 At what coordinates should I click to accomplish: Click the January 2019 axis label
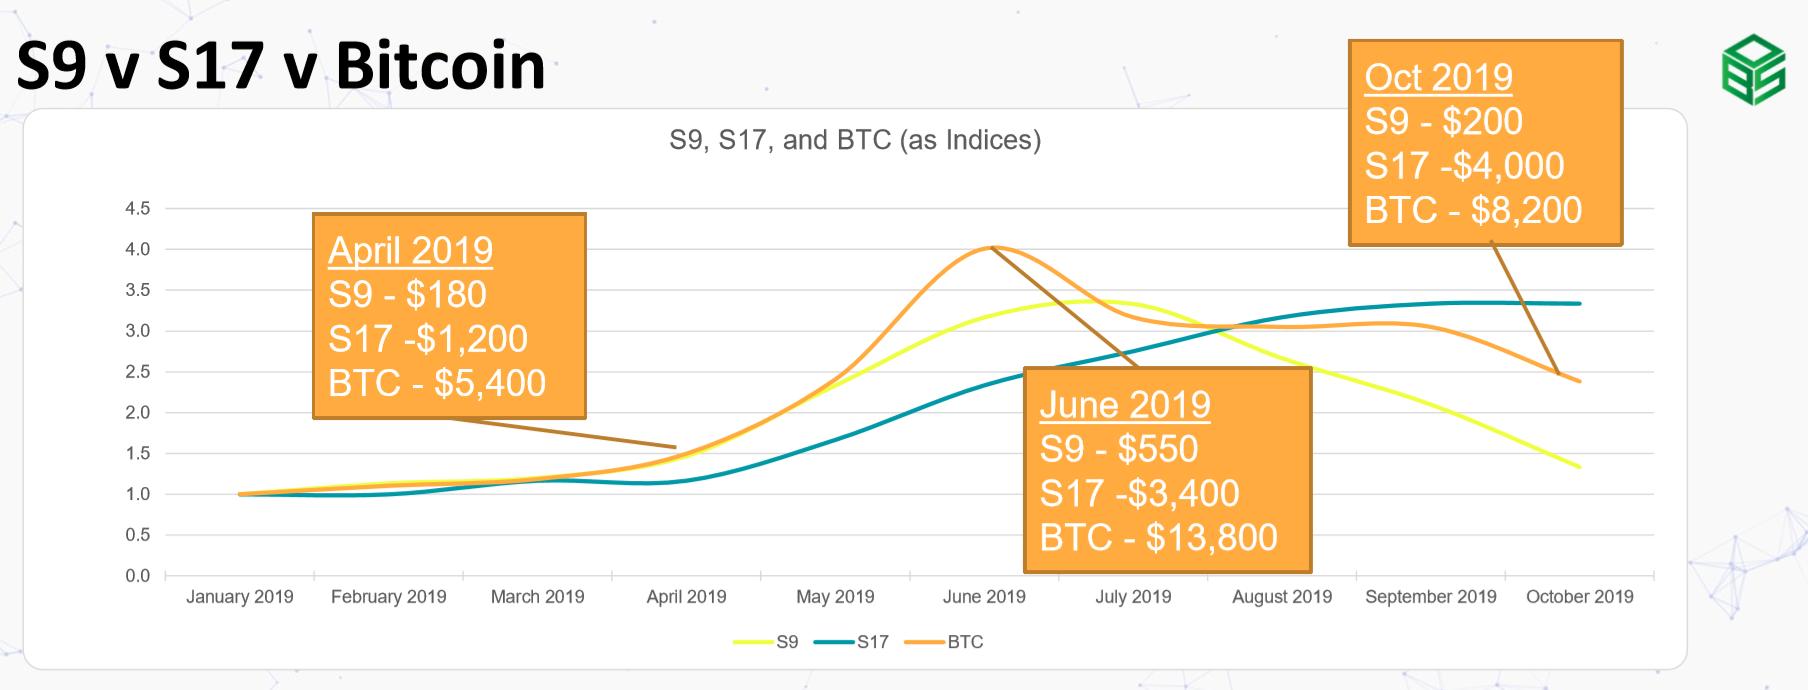tap(240, 597)
